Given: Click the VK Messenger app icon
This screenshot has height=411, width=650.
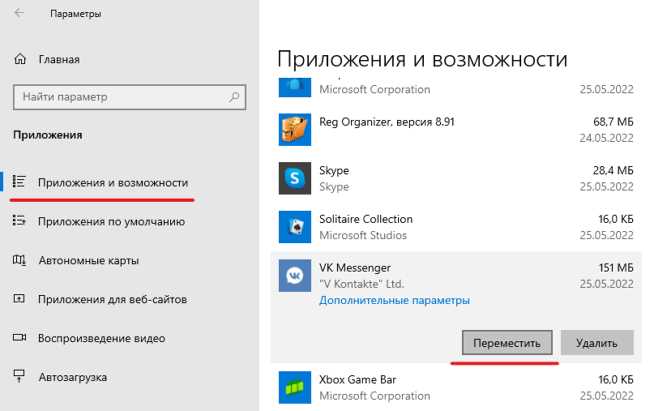Looking at the screenshot, I should (x=295, y=275).
